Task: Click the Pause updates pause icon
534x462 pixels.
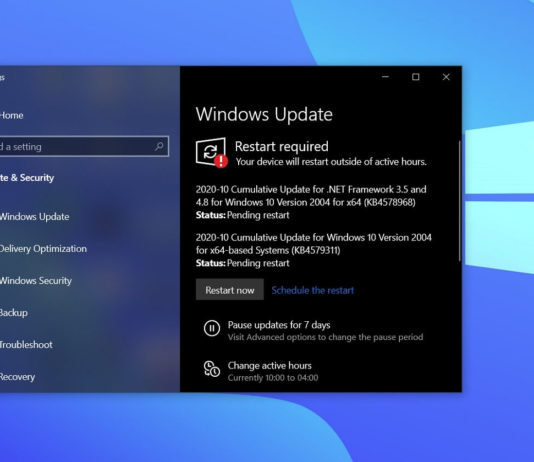Action: (x=212, y=329)
